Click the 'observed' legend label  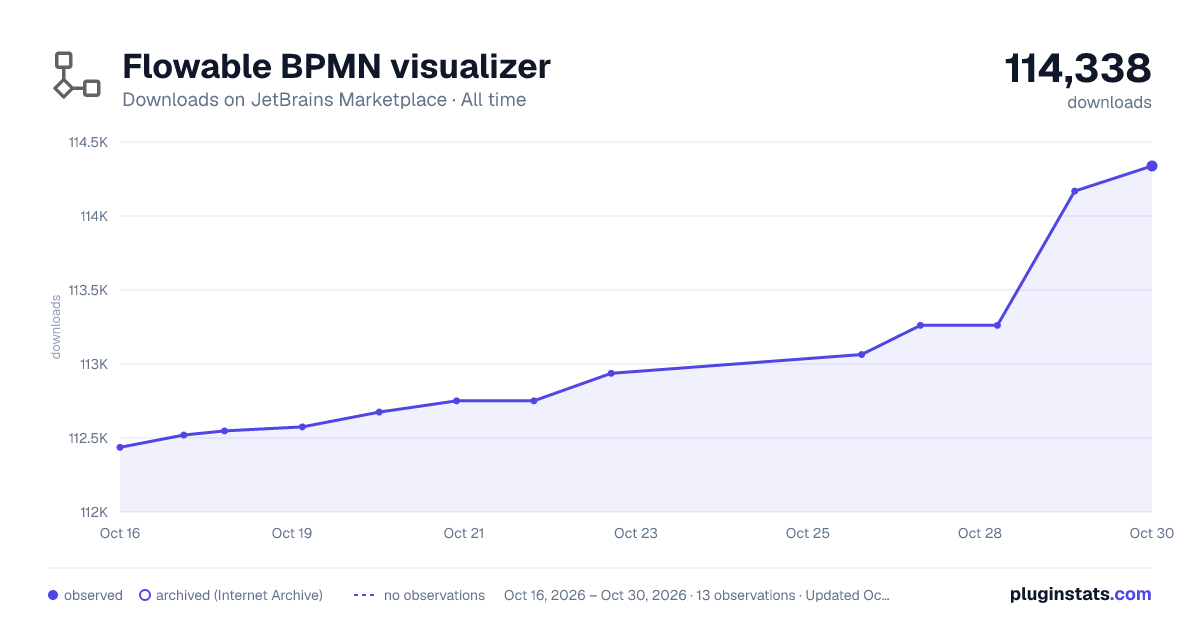(93, 595)
